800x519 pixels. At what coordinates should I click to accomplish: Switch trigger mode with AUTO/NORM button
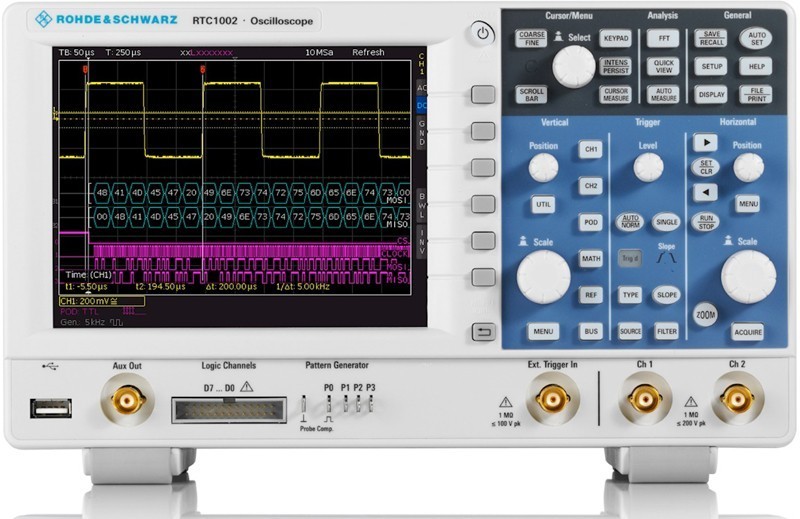[630, 220]
